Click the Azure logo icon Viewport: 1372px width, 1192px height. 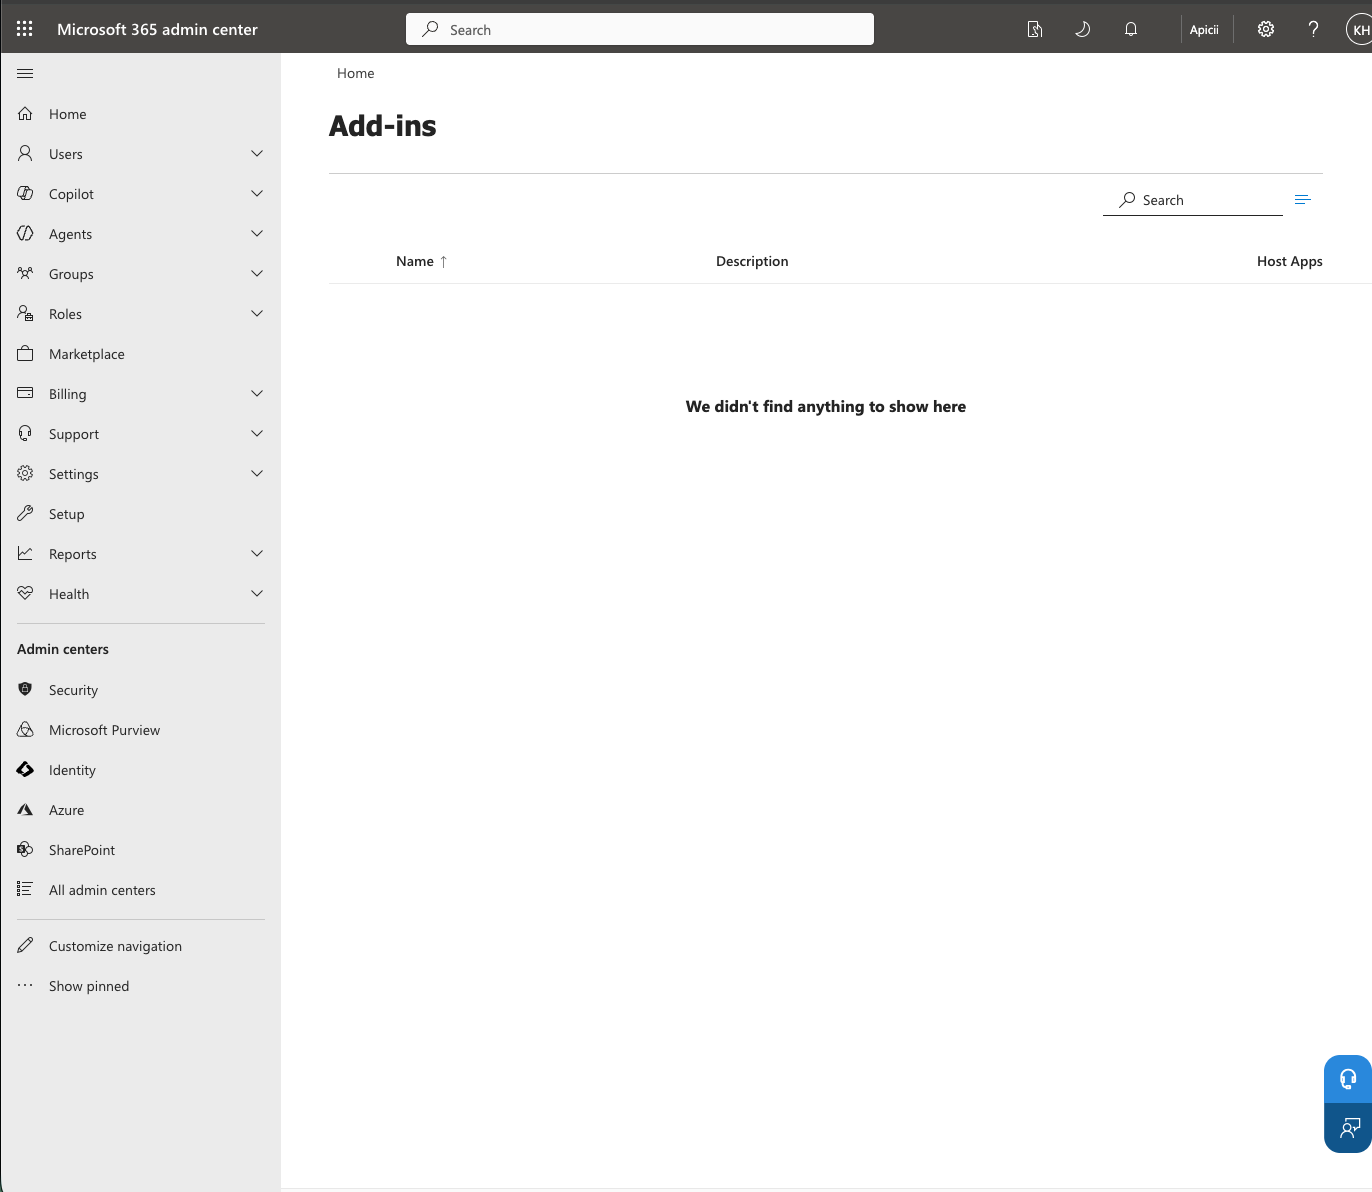[x=25, y=810]
